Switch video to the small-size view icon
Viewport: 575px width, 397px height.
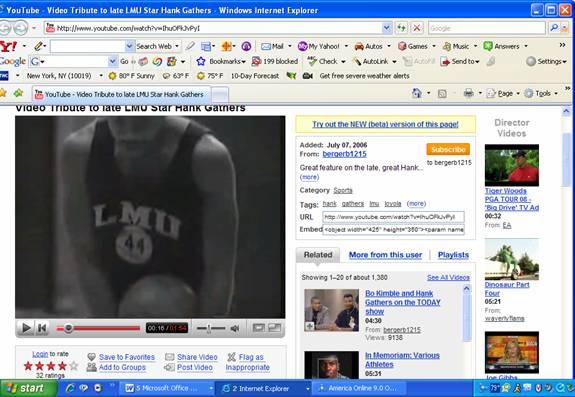coord(259,328)
